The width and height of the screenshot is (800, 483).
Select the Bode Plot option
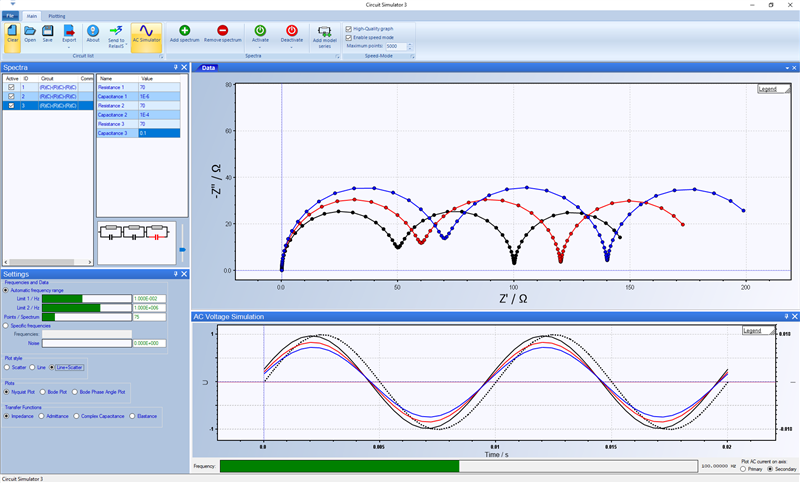pos(43,392)
